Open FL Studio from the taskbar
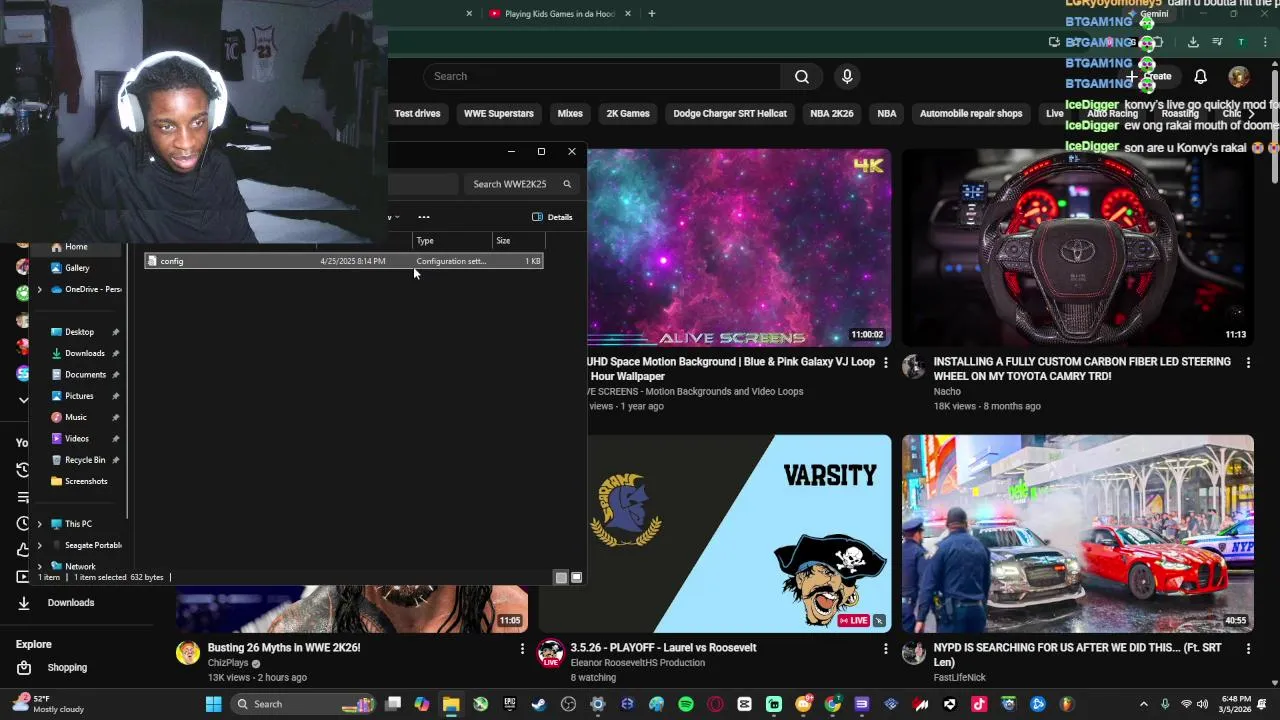Screen dimensions: 1280x720 pos(1066,704)
